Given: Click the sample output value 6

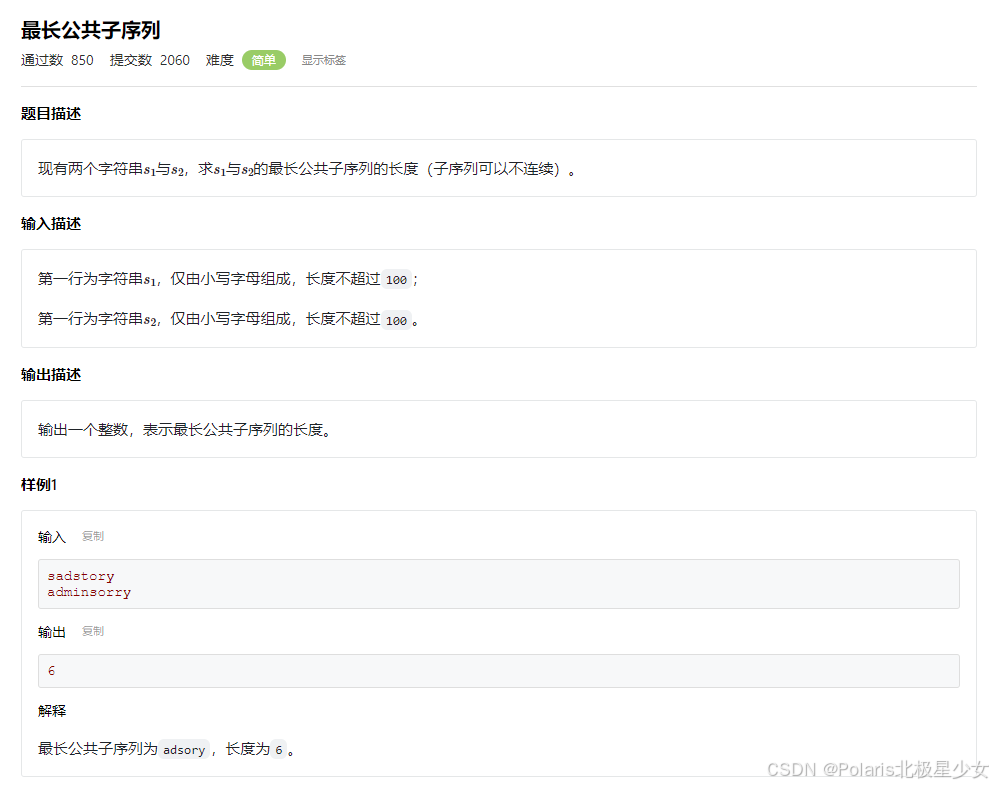Looking at the screenshot, I should point(51,671).
